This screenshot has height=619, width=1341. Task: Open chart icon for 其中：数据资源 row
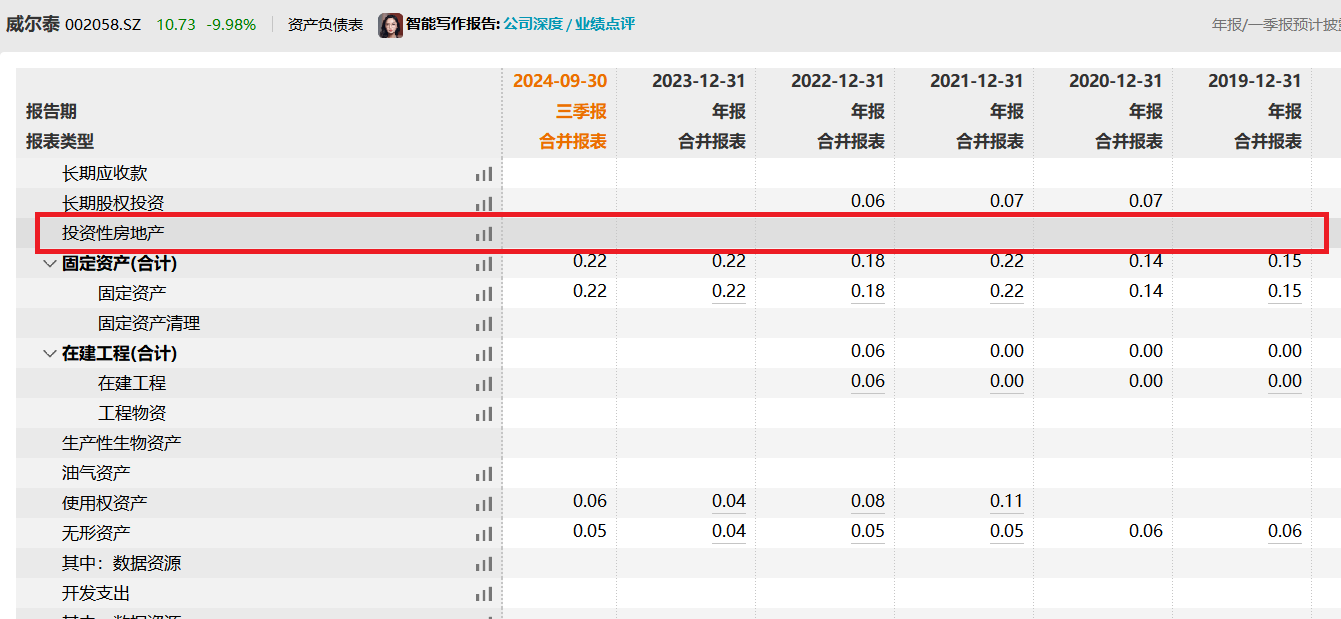tap(484, 564)
